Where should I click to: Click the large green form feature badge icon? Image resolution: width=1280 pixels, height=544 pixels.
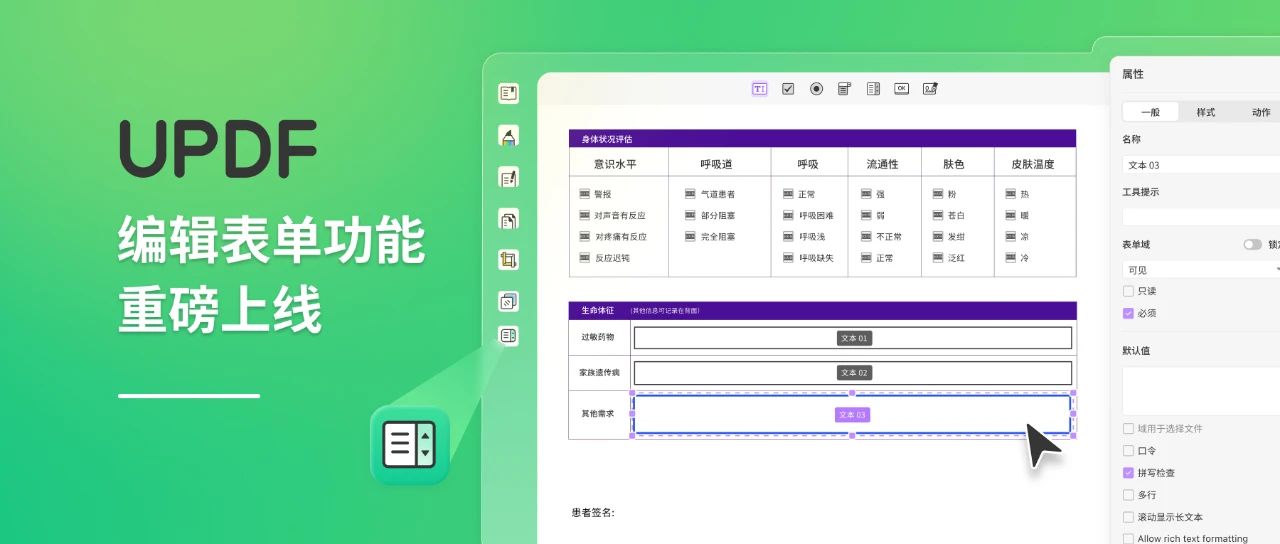tap(410, 445)
